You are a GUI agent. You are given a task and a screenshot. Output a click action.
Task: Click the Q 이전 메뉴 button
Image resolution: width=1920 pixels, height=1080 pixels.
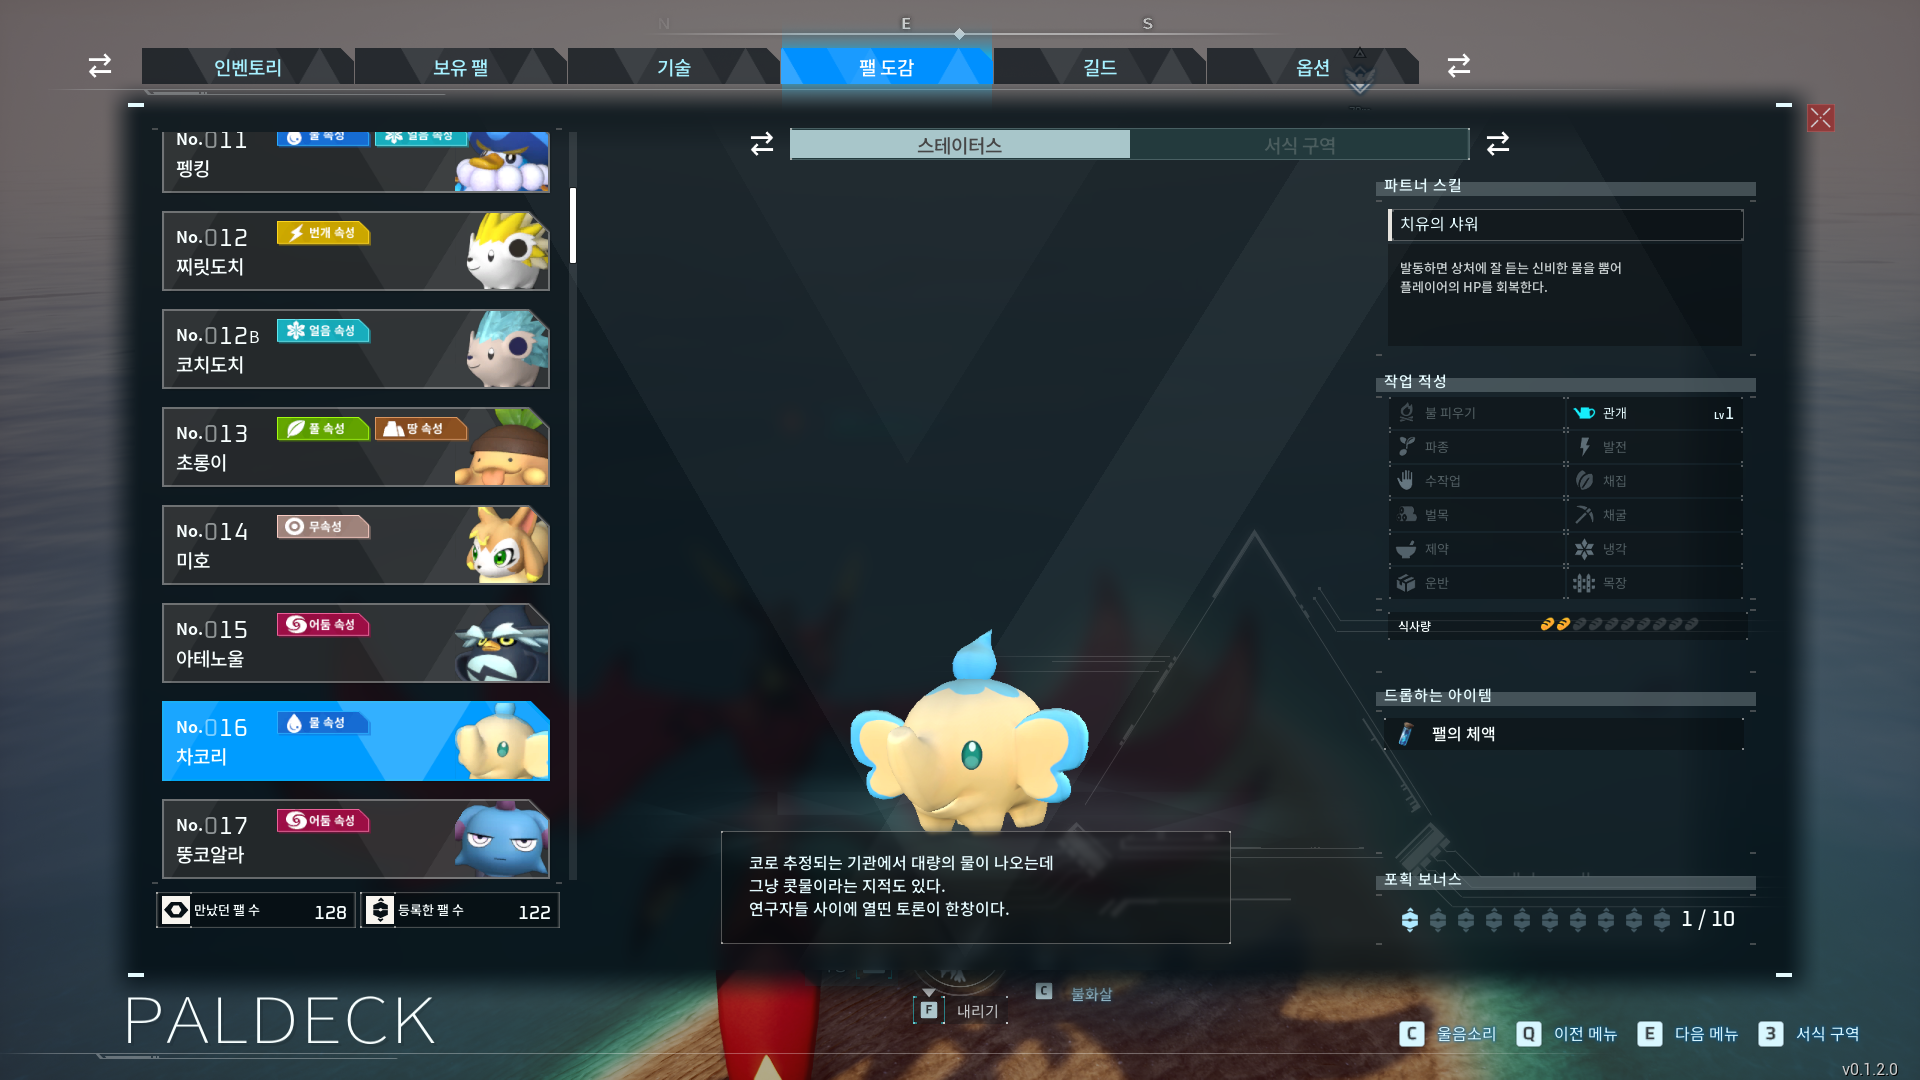tap(1566, 1033)
